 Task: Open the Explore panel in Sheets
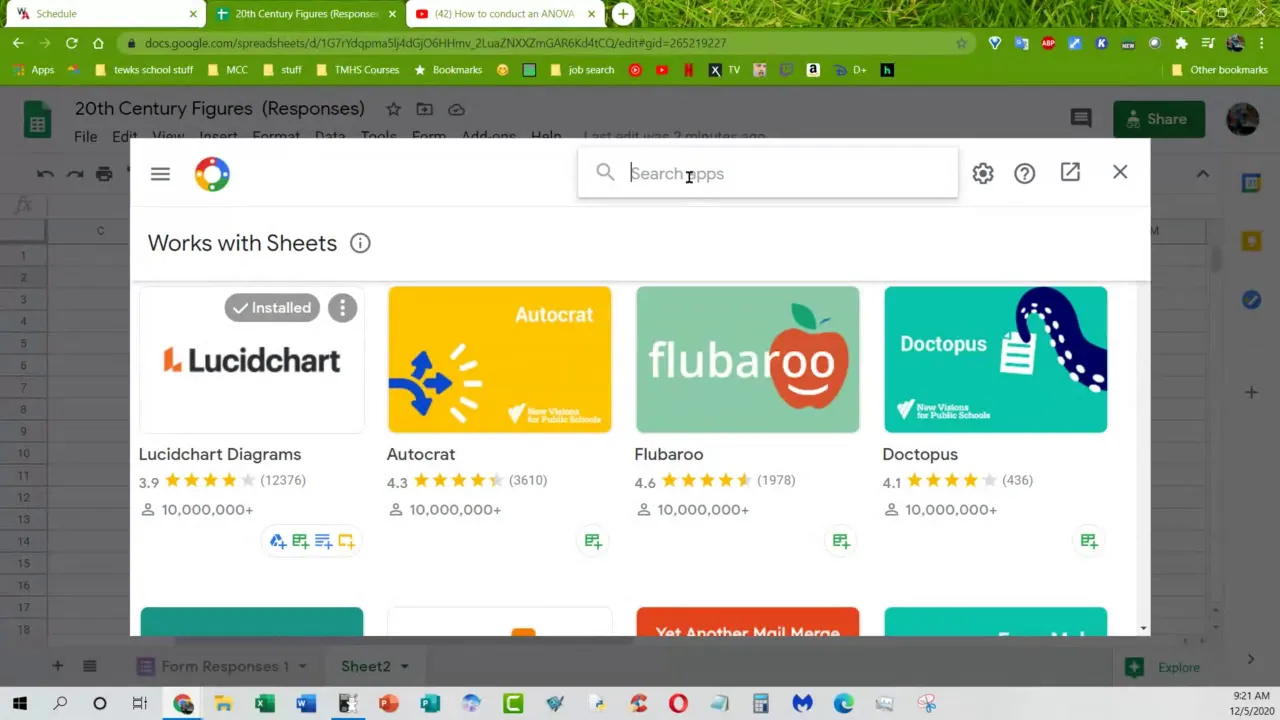pos(1163,667)
